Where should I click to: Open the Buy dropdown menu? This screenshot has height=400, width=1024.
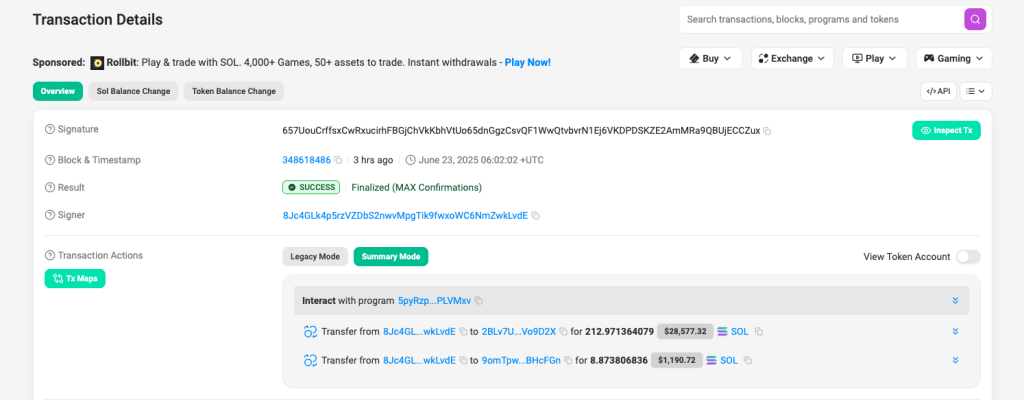710,59
